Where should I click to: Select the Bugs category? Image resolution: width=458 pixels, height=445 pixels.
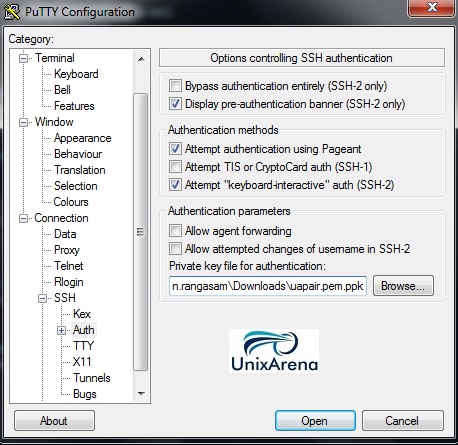pyautogui.click(x=85, y=394)
